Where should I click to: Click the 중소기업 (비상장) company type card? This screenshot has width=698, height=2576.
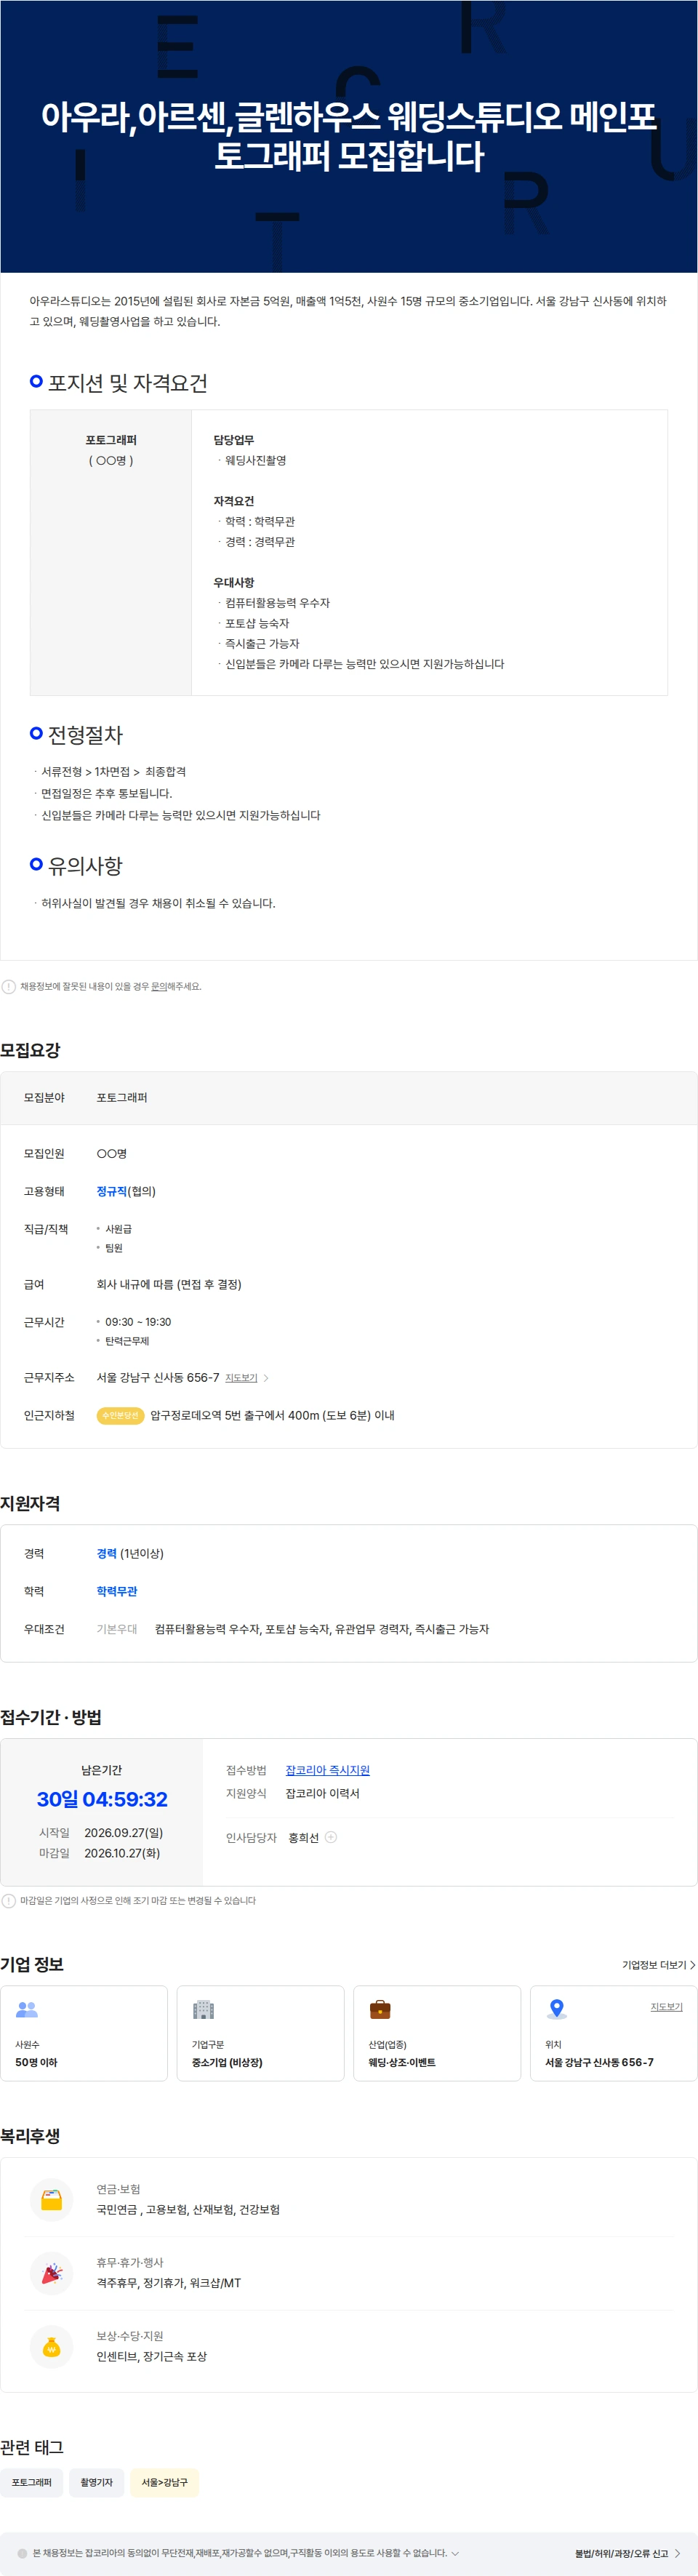point(260,2033)
